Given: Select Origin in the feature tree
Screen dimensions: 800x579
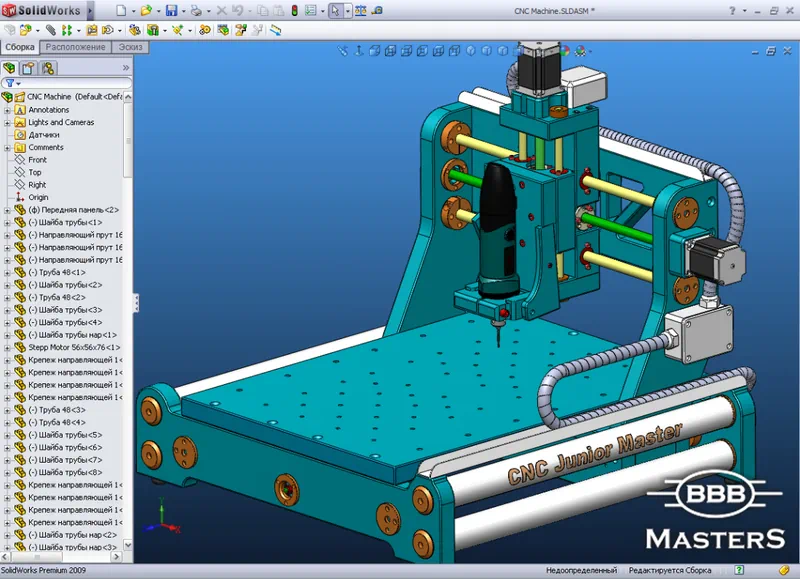Looking at the screenshot, I should point(38,196).
